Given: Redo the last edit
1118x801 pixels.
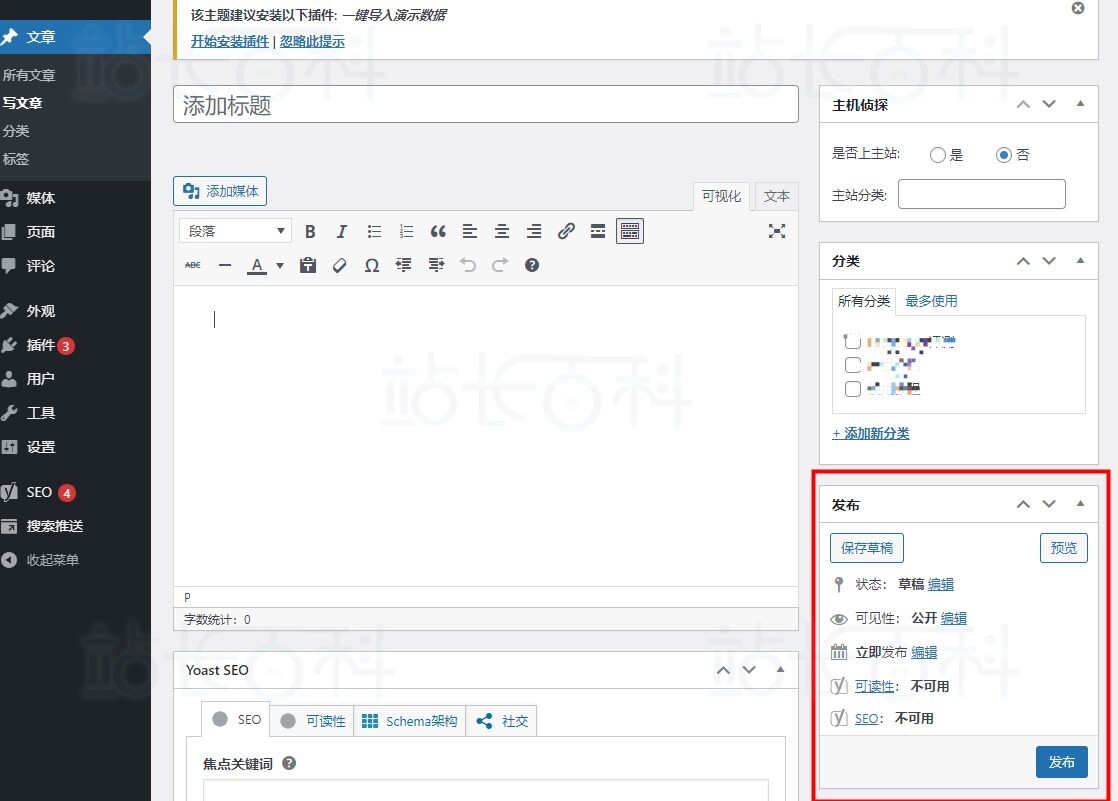Looking at the screenshot, I should (500, 265).
